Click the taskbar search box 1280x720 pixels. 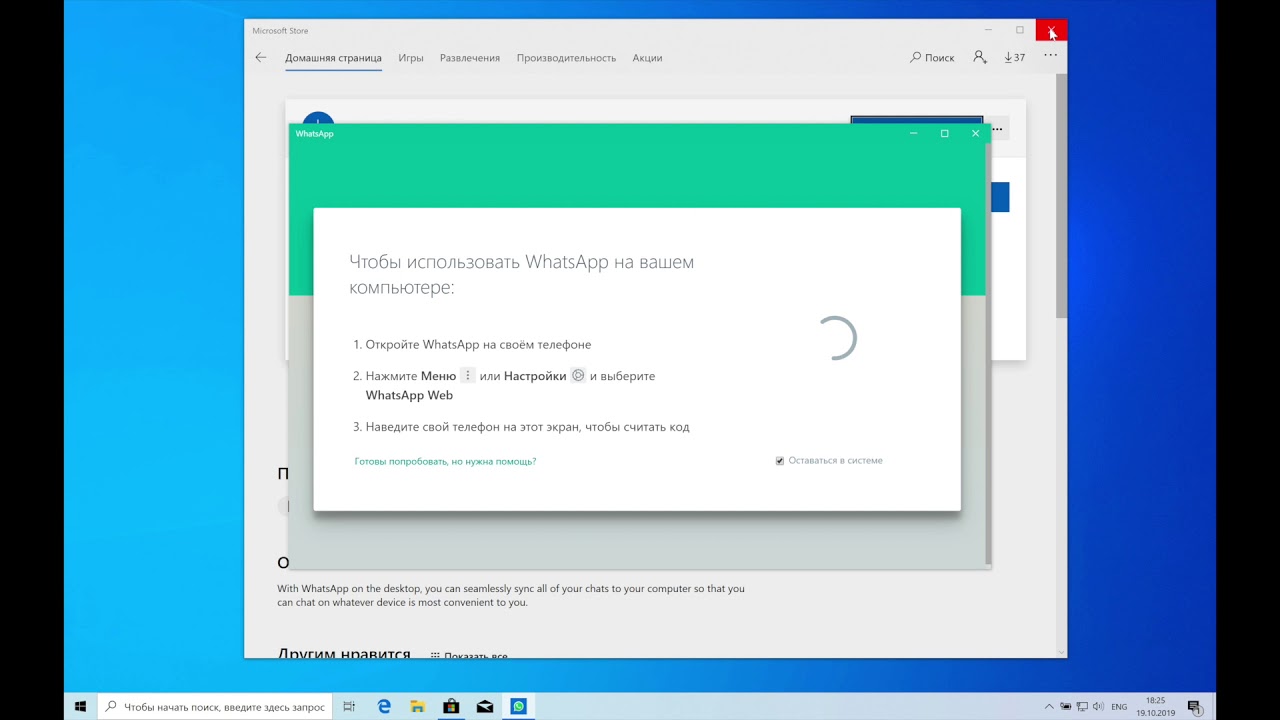(215, 706)
